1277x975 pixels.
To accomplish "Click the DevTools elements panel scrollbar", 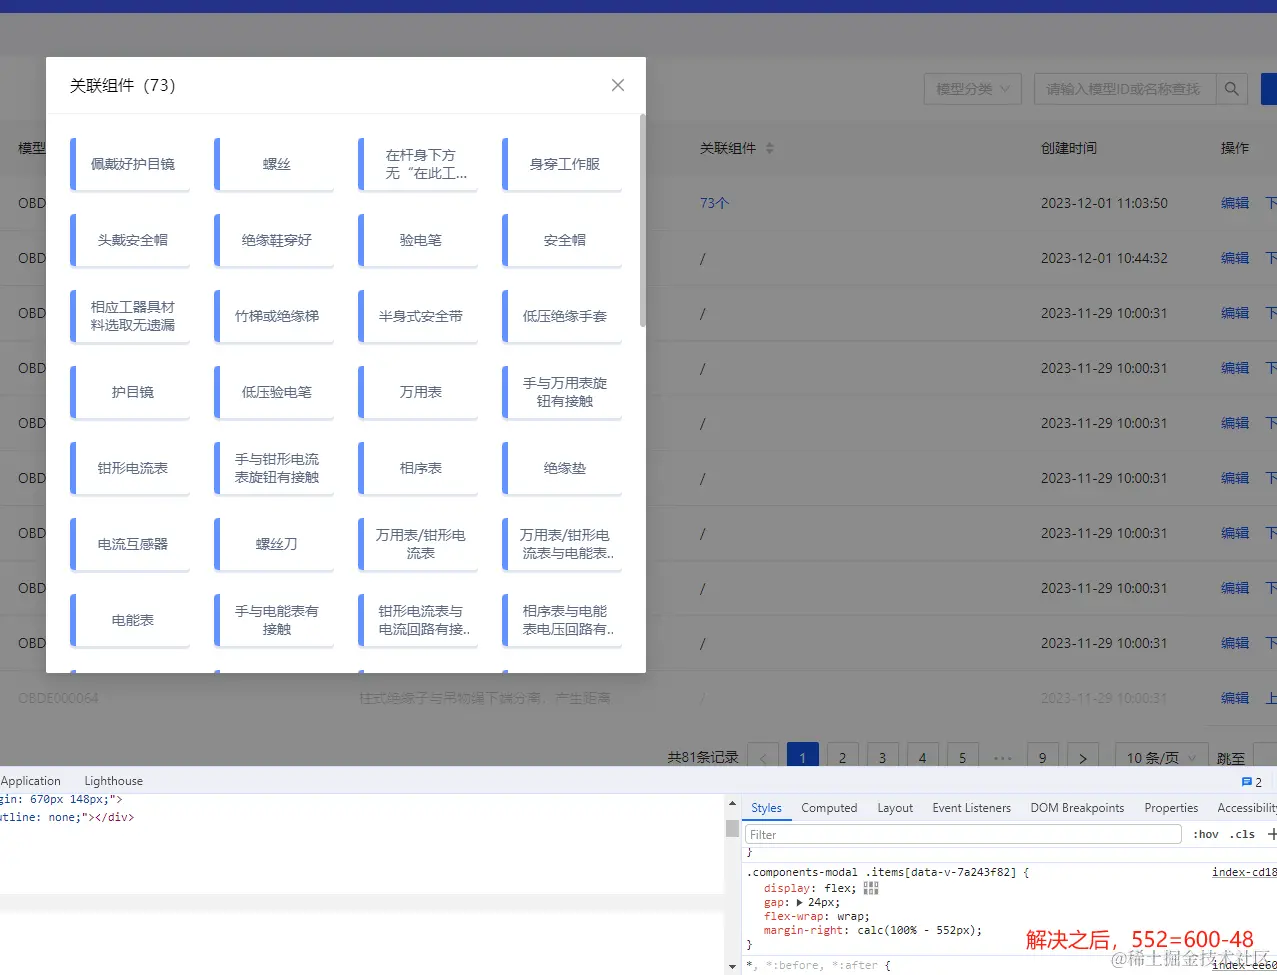I will 732,829.
